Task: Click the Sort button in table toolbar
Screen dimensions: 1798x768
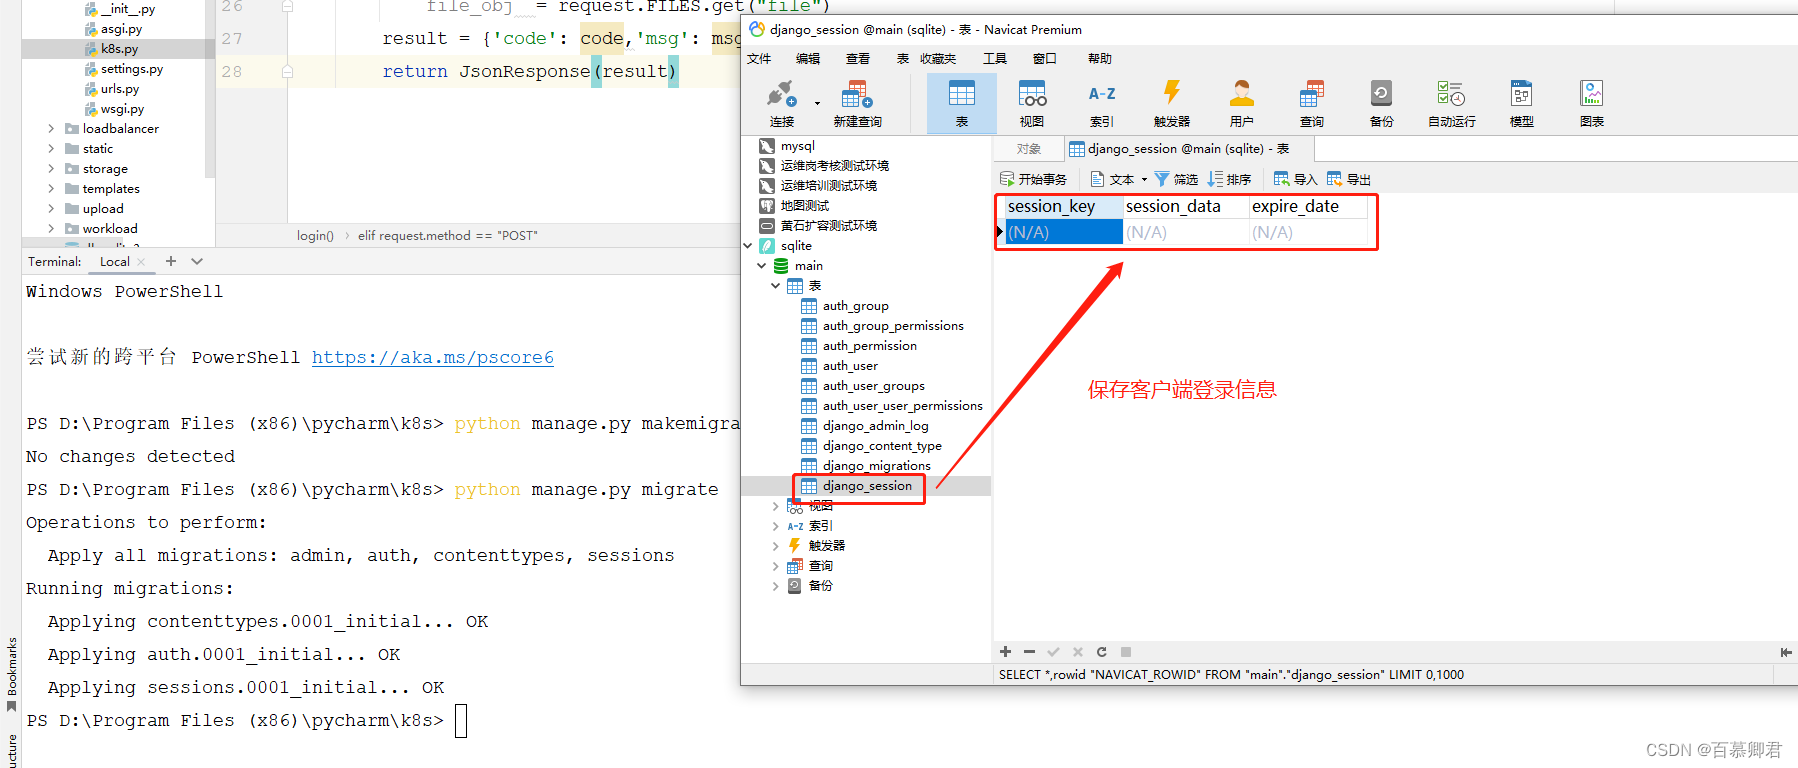Action: coord(1229,179)
